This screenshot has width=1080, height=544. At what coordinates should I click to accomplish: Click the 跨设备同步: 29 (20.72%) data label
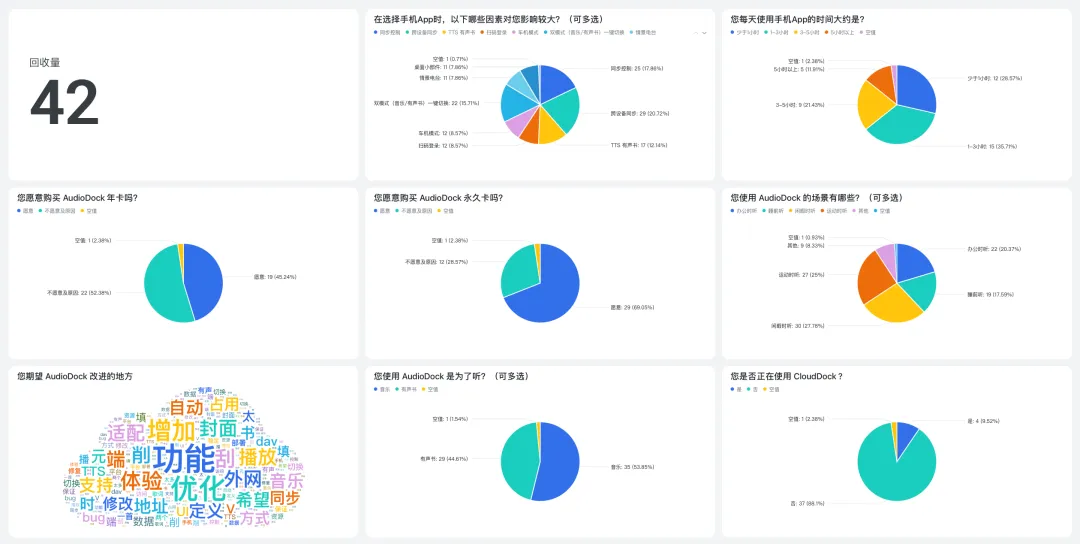[641, 113]
